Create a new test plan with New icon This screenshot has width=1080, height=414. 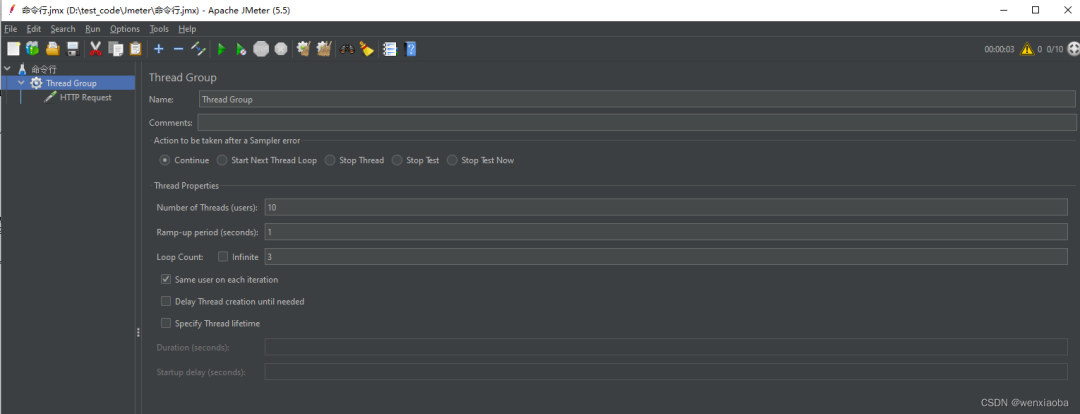click(x=13, y=49)
